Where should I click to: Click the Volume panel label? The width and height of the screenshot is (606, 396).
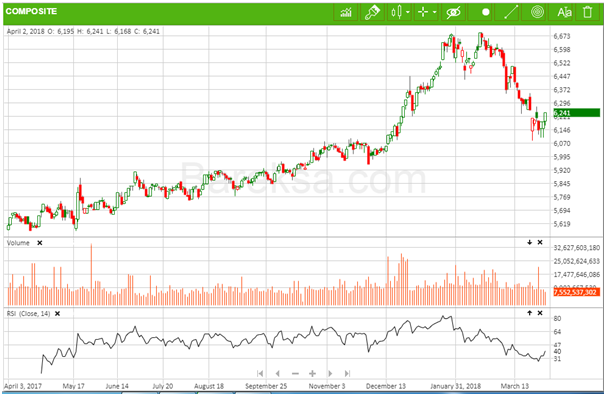18,243
